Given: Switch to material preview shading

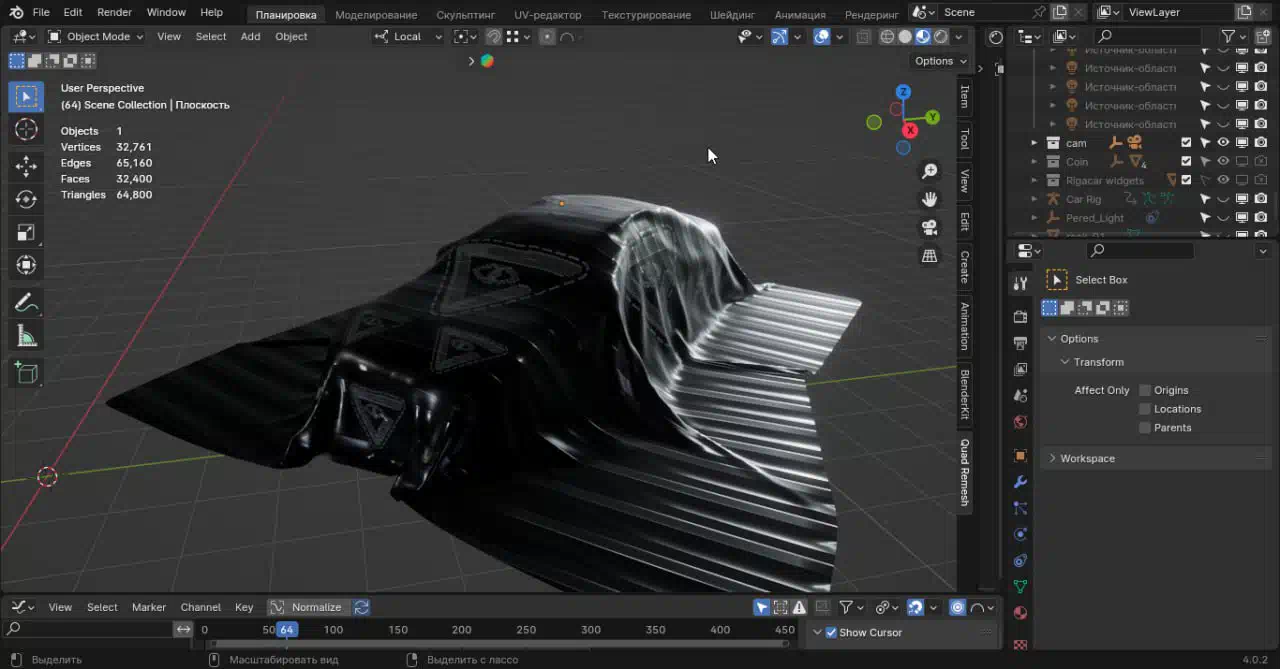Looking at the screenshot, I should click(923, 36).
